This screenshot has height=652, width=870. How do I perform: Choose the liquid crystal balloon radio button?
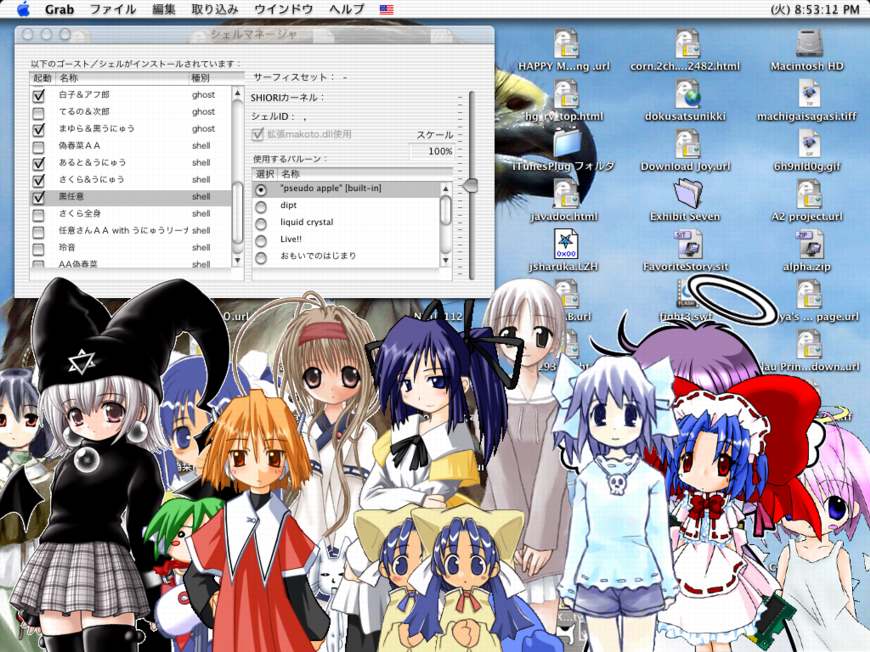coord(260,224)
